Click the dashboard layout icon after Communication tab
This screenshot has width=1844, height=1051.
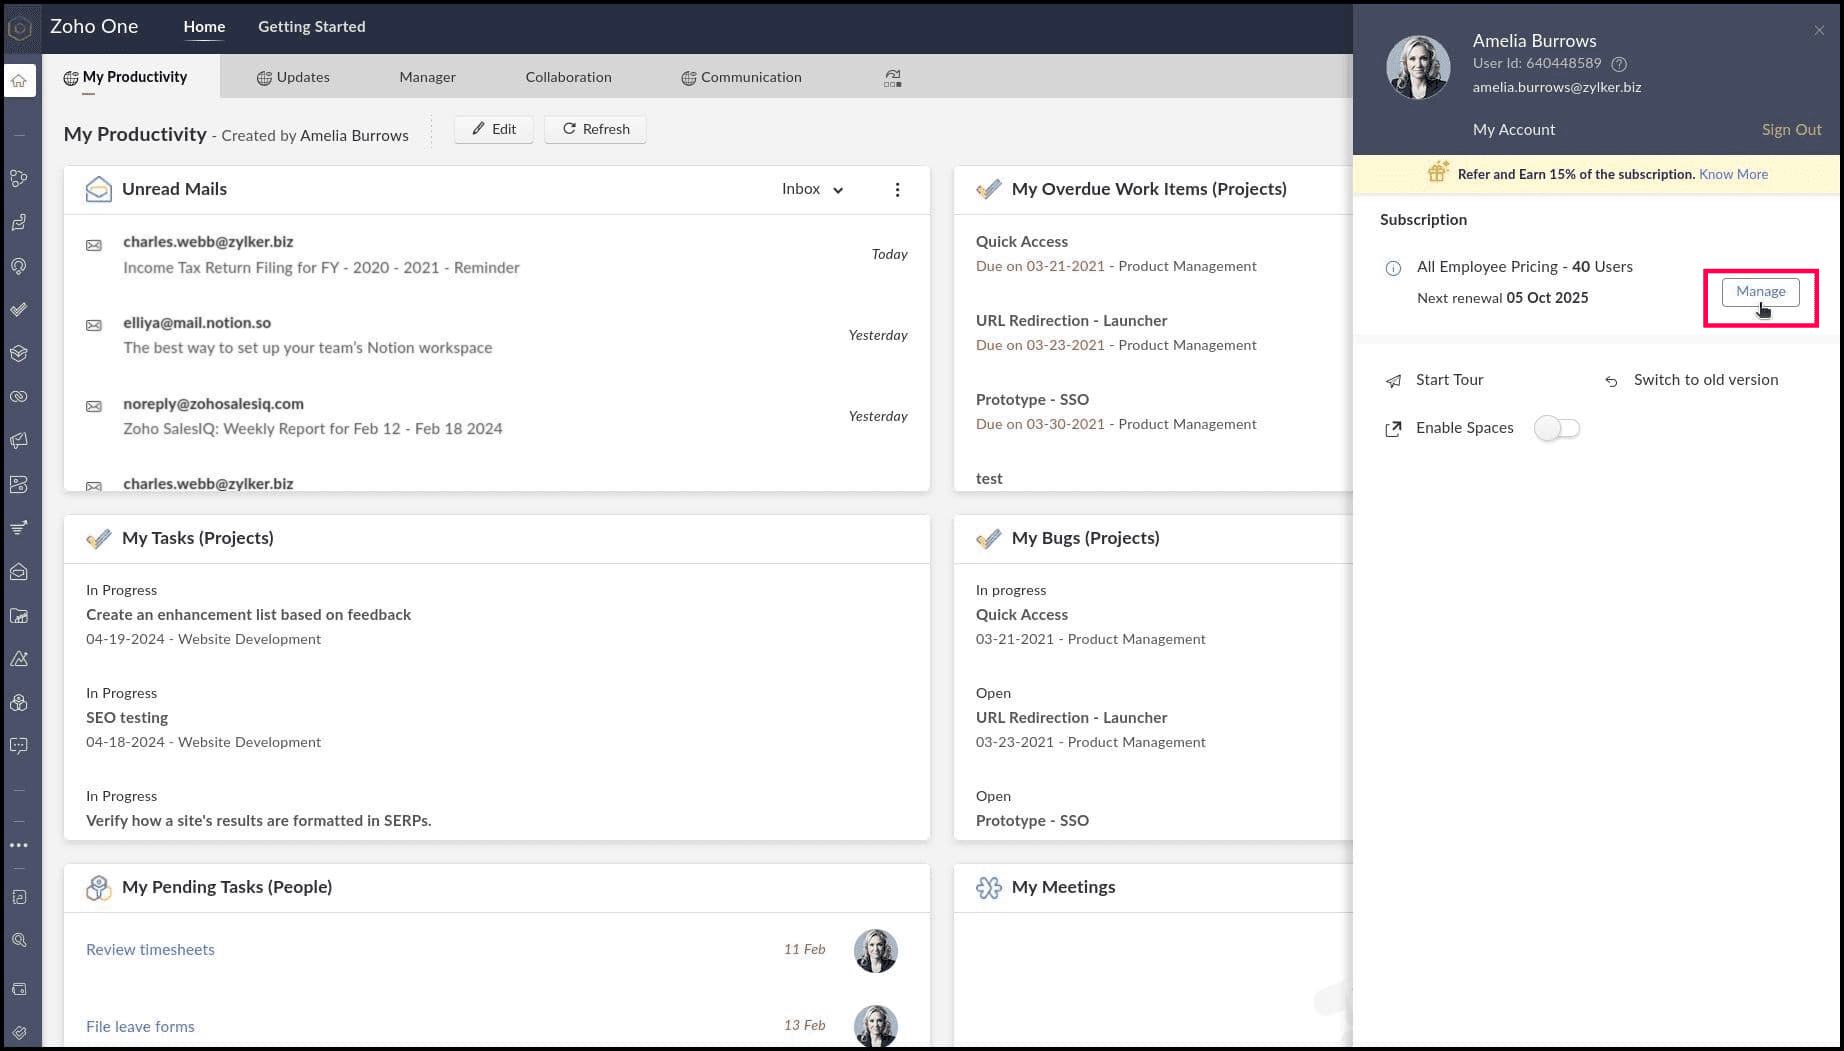click(893, 78)
